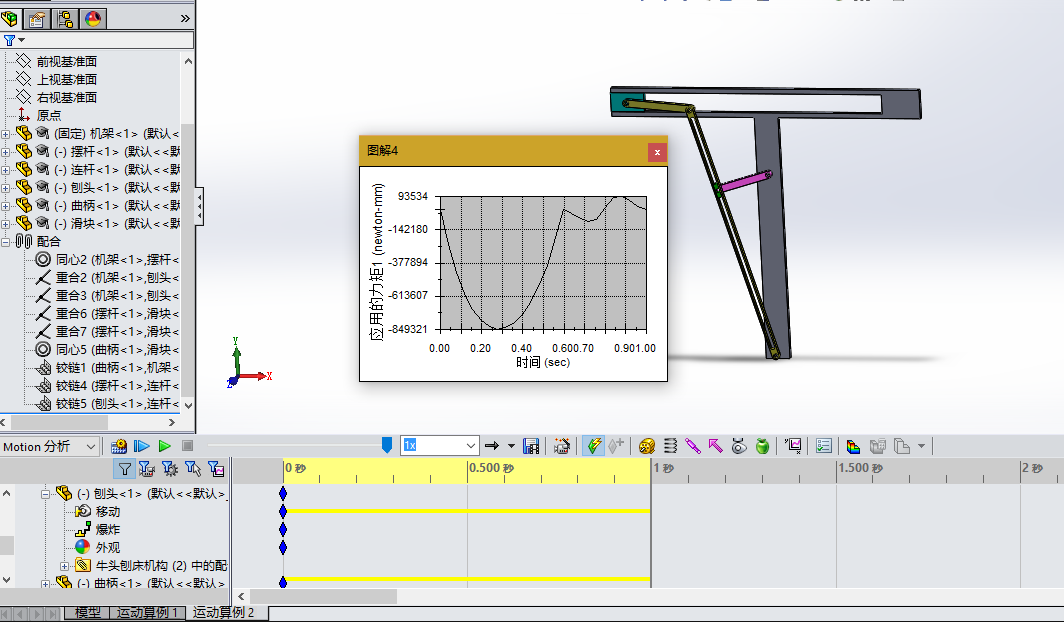Open the FeatureManager design tree tab

click(x=10, y=18)
